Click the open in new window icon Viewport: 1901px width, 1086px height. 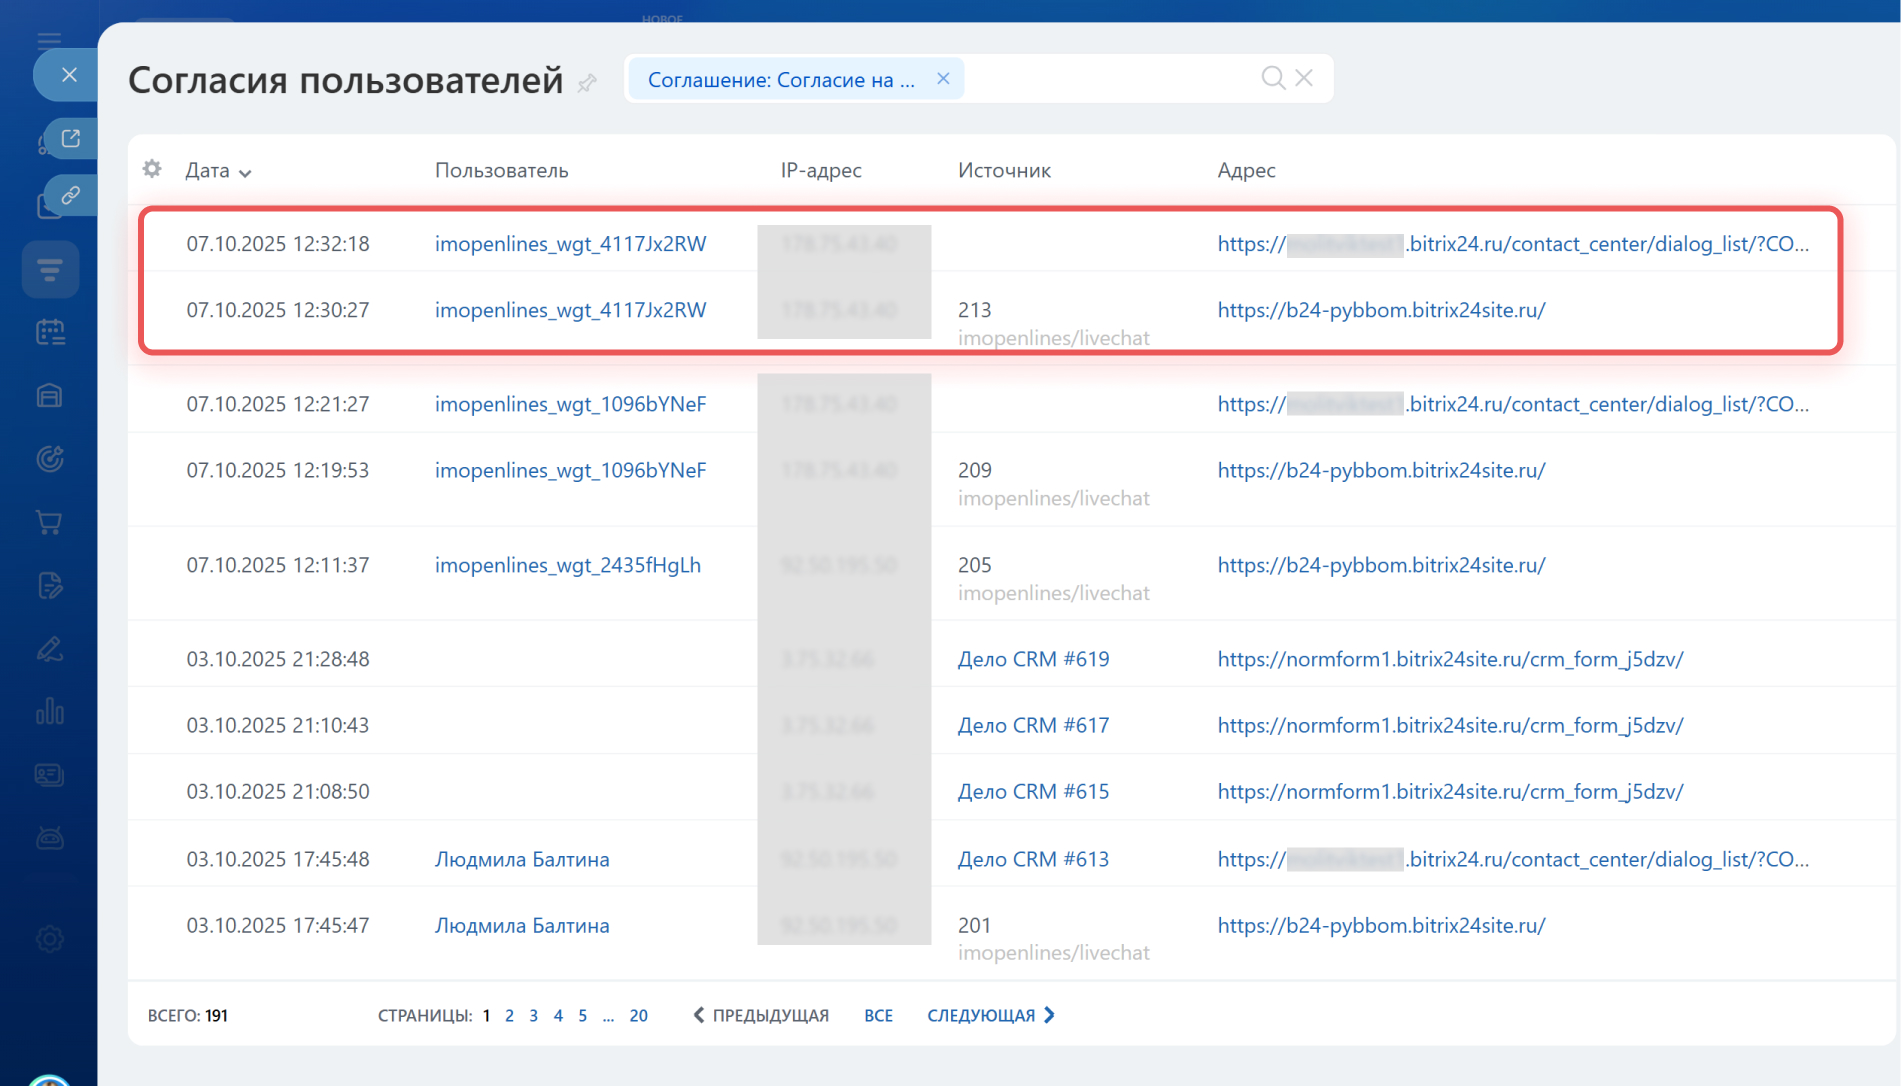[70, 139]
